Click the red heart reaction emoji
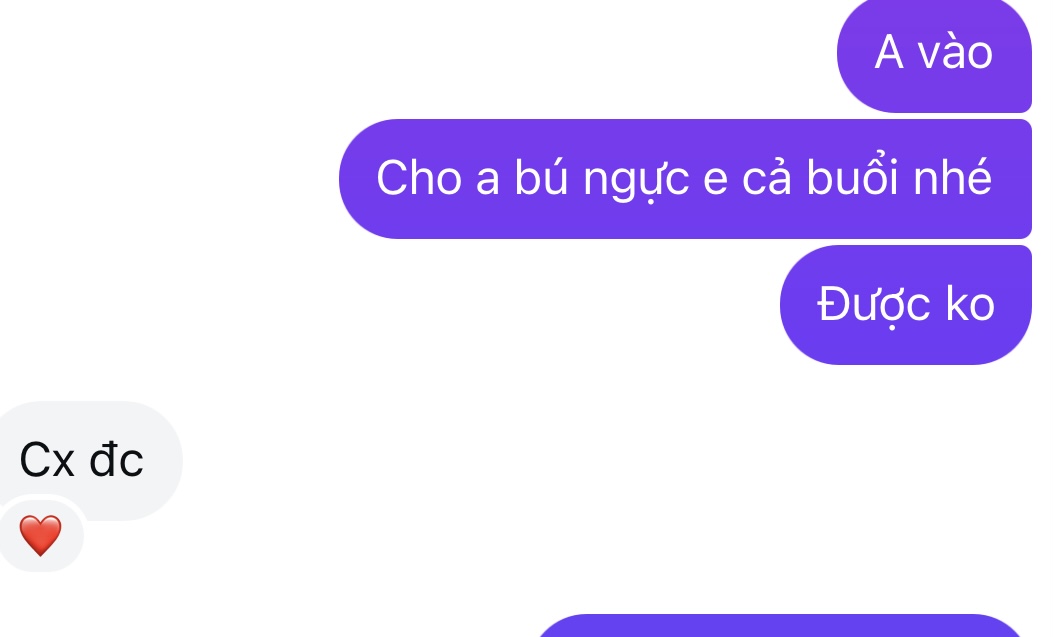 pos(40,535)
